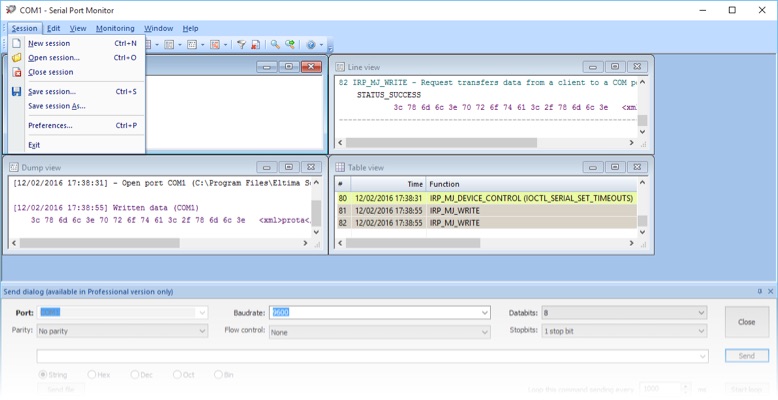
Task: Select row 80 IRP_MJ_DEVICE_CONTROL in Table view
Action: click(x=486, y=198)
